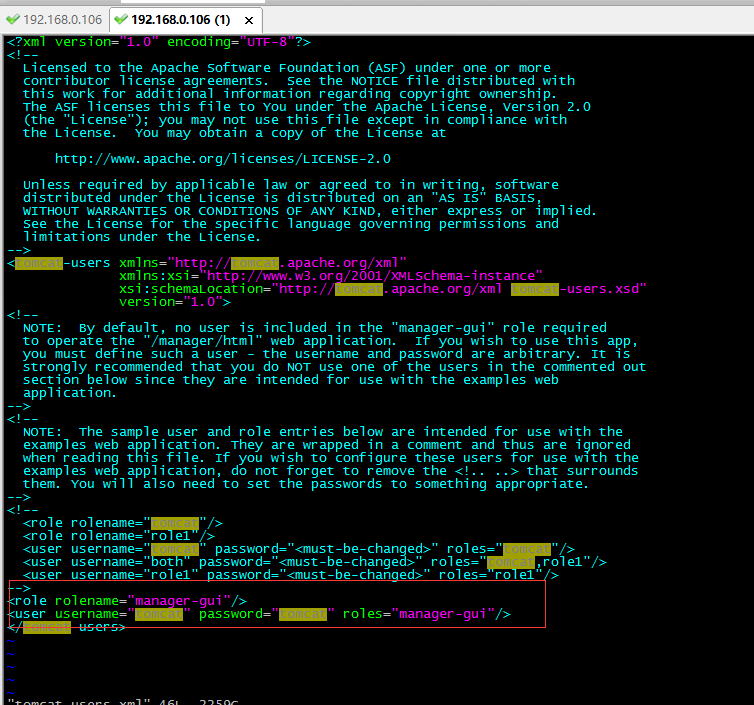
Task: Click green check icon on 192.168.0.106 (1) tab
Action: pos(121,19)
